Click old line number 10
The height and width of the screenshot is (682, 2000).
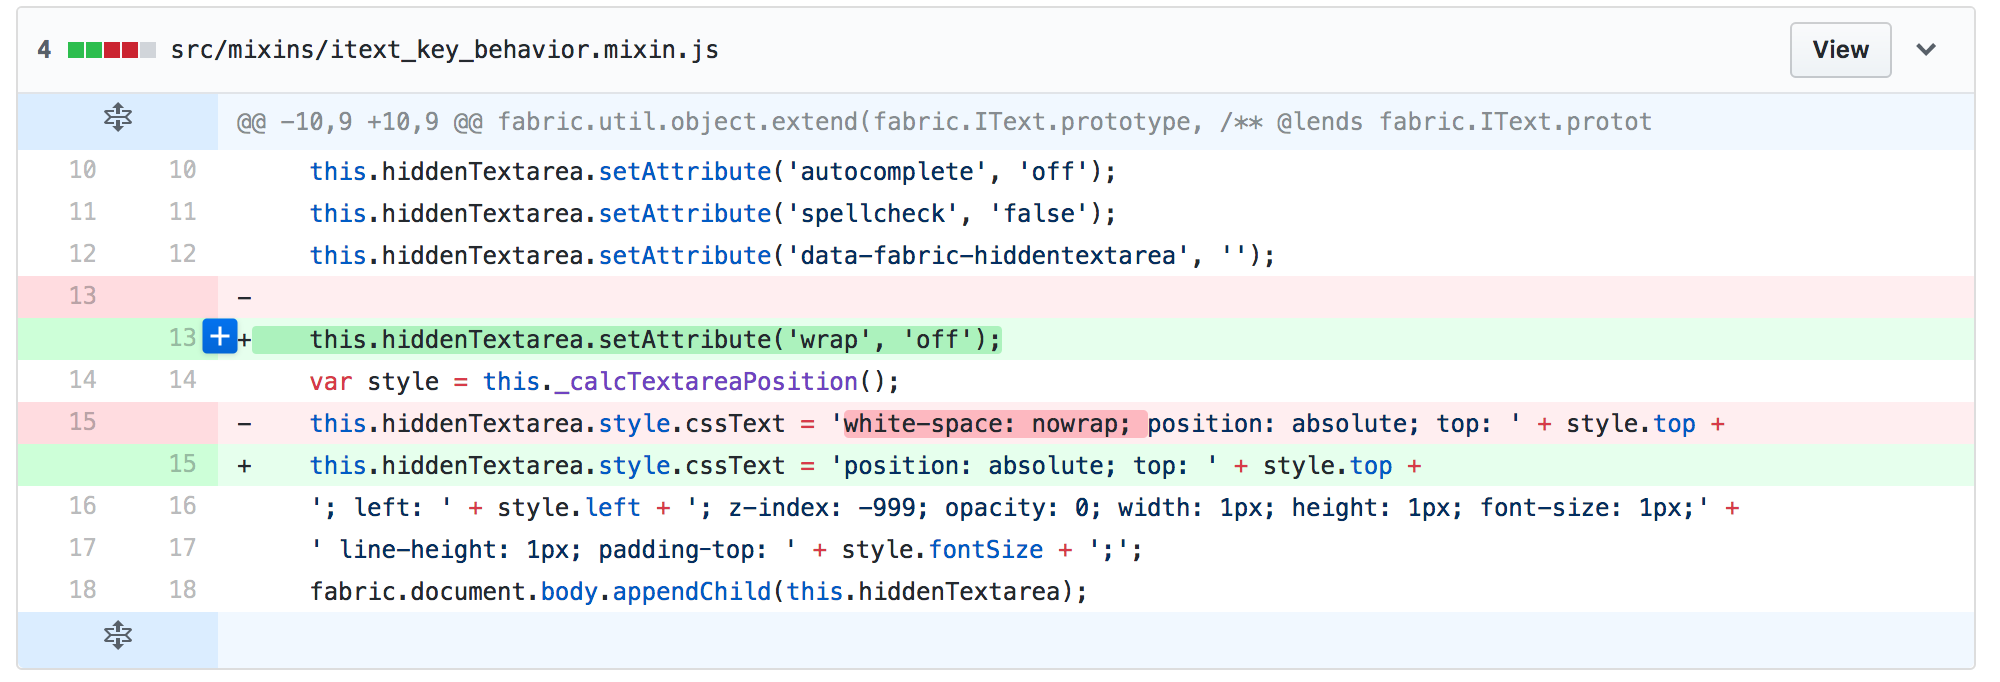click(82, 170)
